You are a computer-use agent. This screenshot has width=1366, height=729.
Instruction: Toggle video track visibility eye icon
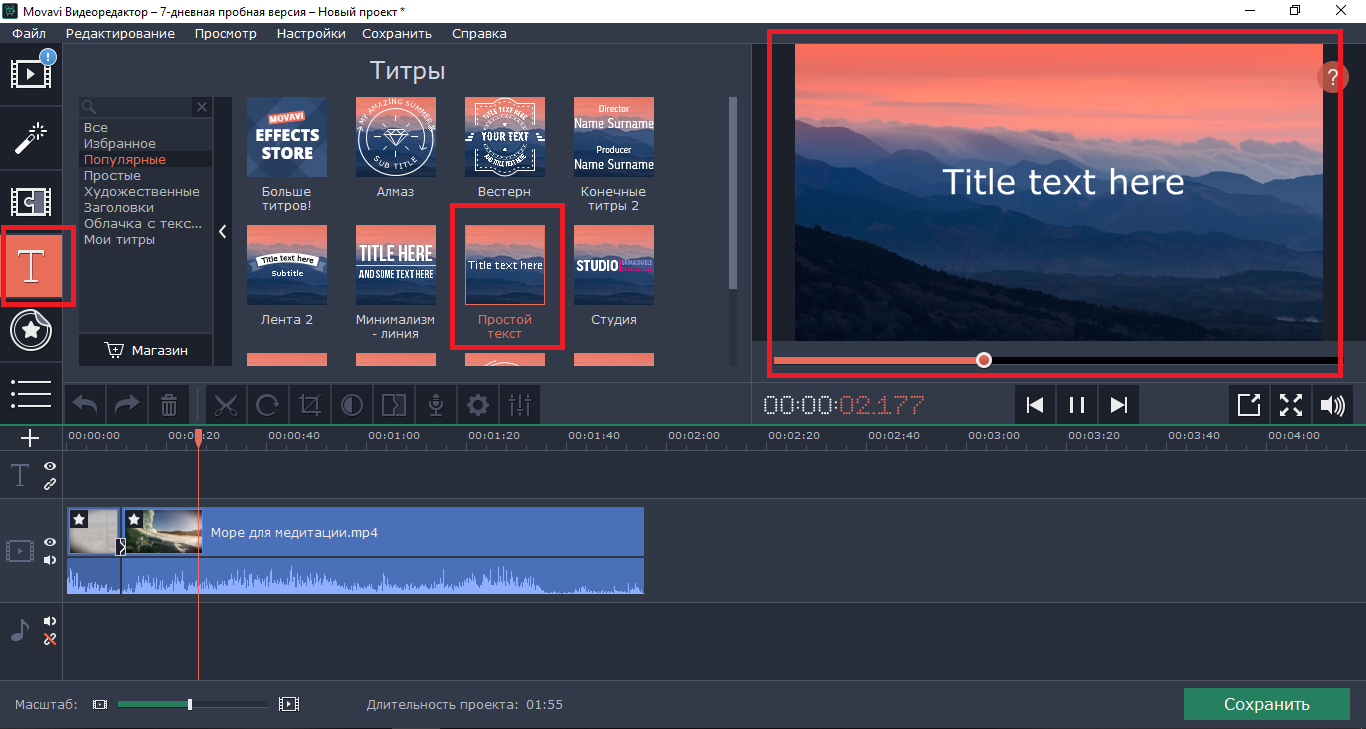point(50,542)
